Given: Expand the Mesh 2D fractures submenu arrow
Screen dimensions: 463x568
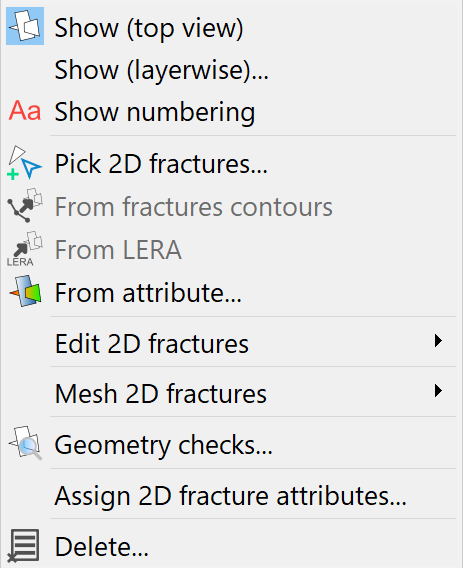Looking at the screenshot, I should (438, 391).
